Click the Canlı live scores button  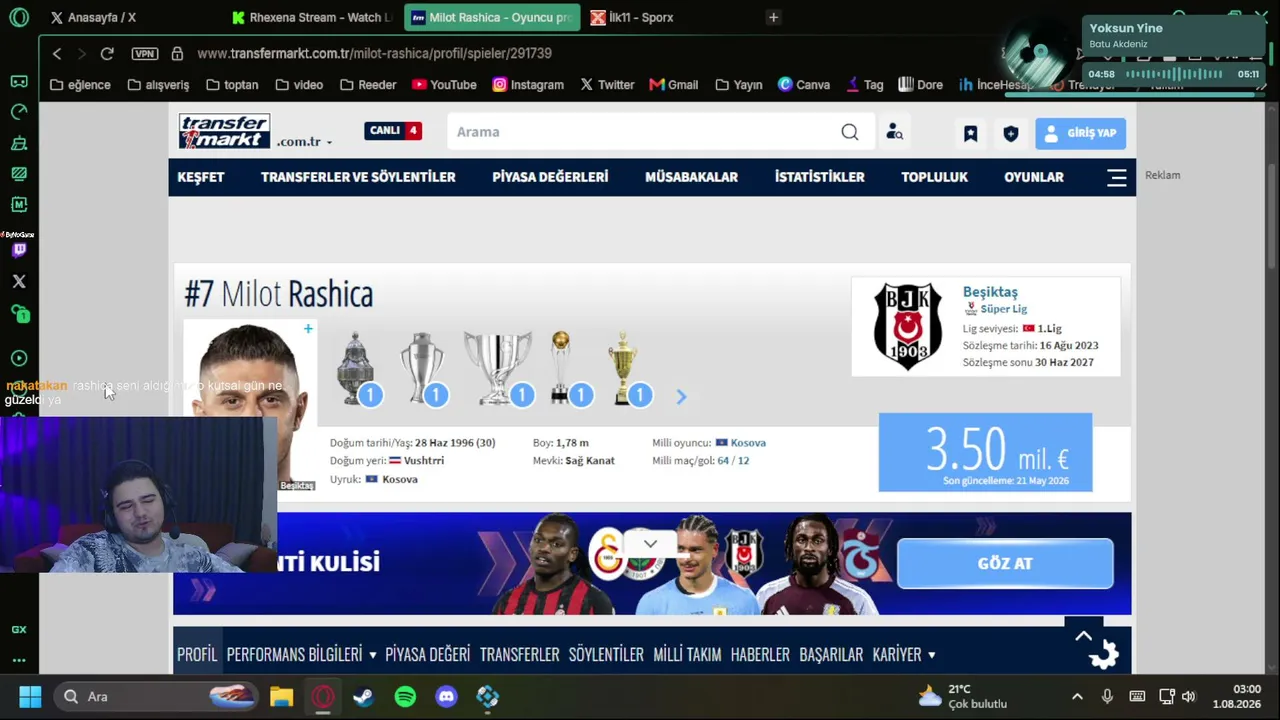click(x=393, y=131)
